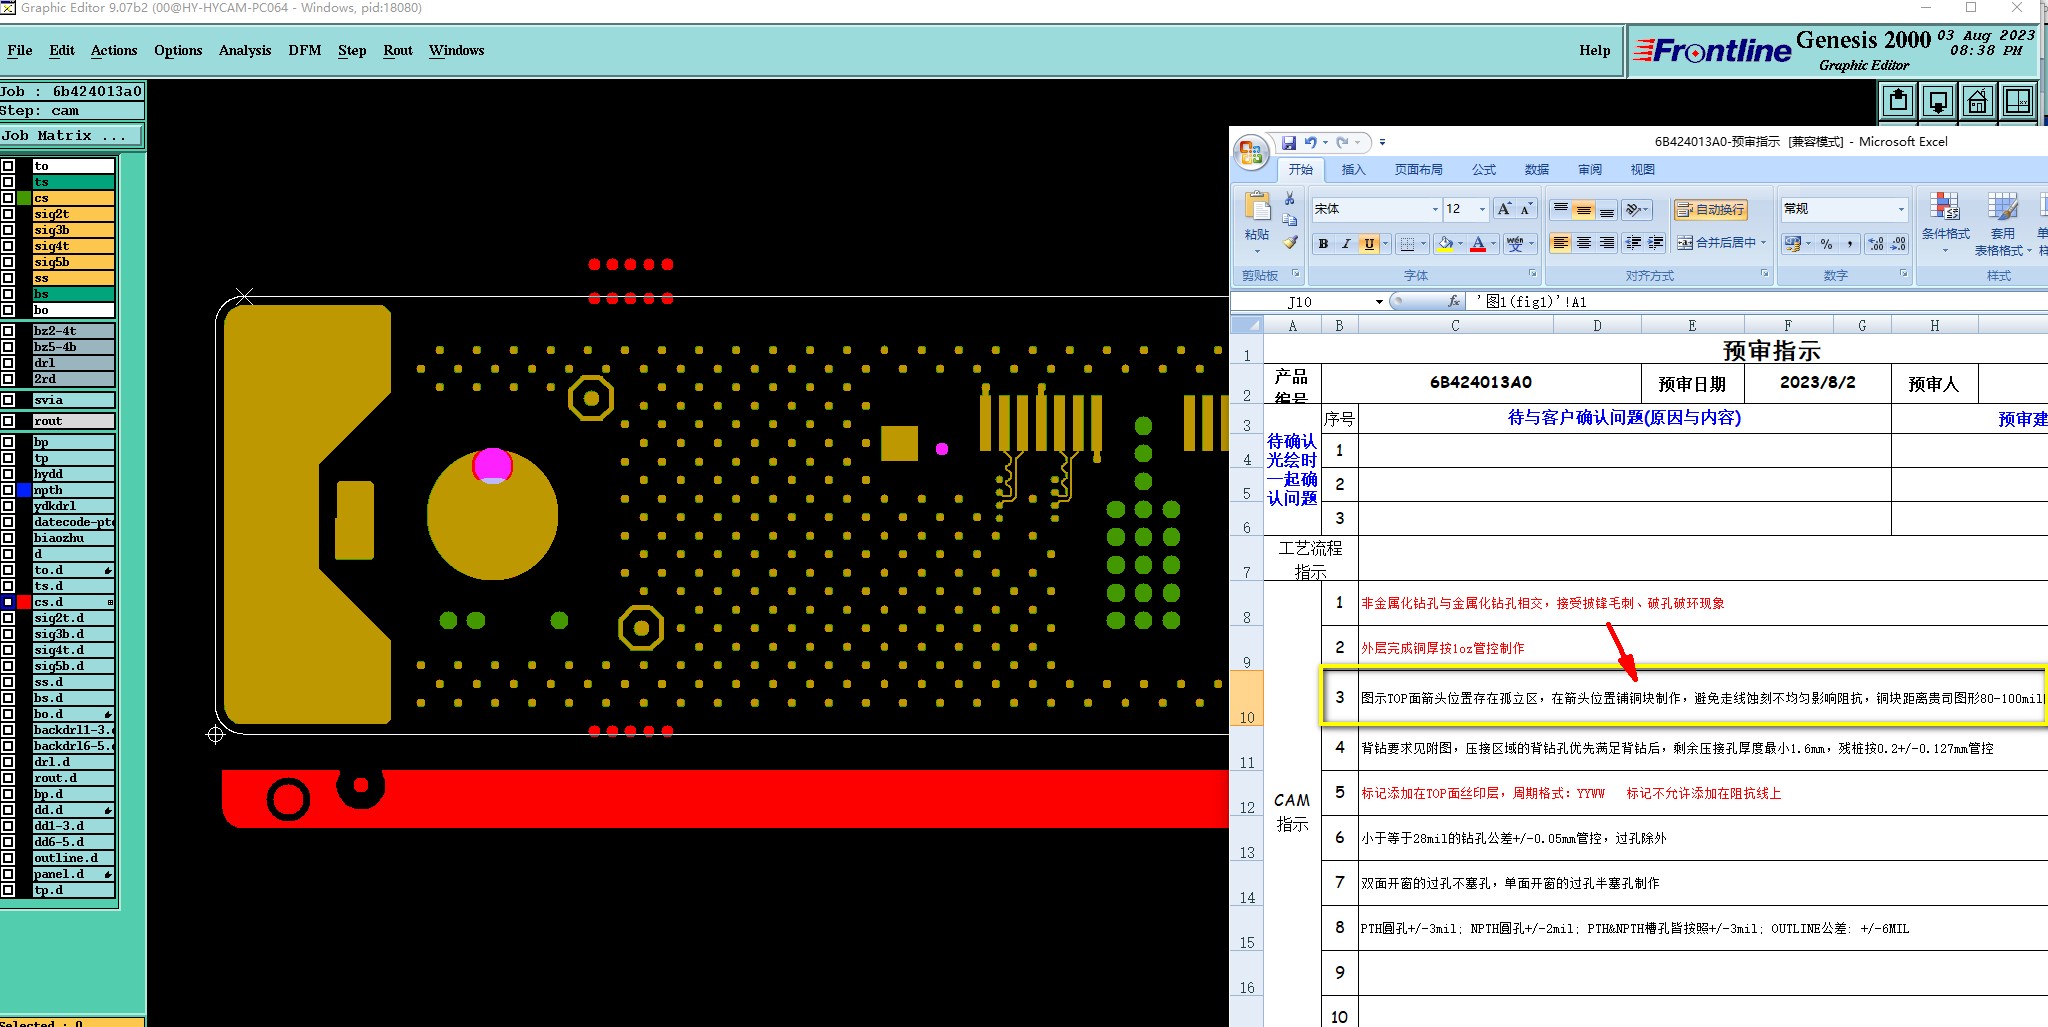The height and width of the screenshot is (1027, 2048).
Task: Click the 自动换行 wrap text button
Action: [1711, 209]
